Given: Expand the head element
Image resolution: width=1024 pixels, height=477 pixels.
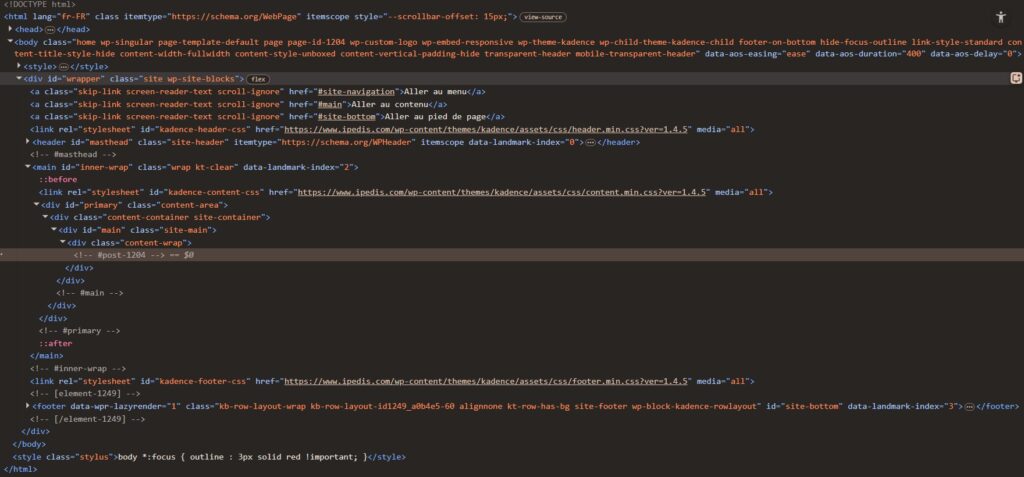Looking at the screenshot, I should [11, 29].
